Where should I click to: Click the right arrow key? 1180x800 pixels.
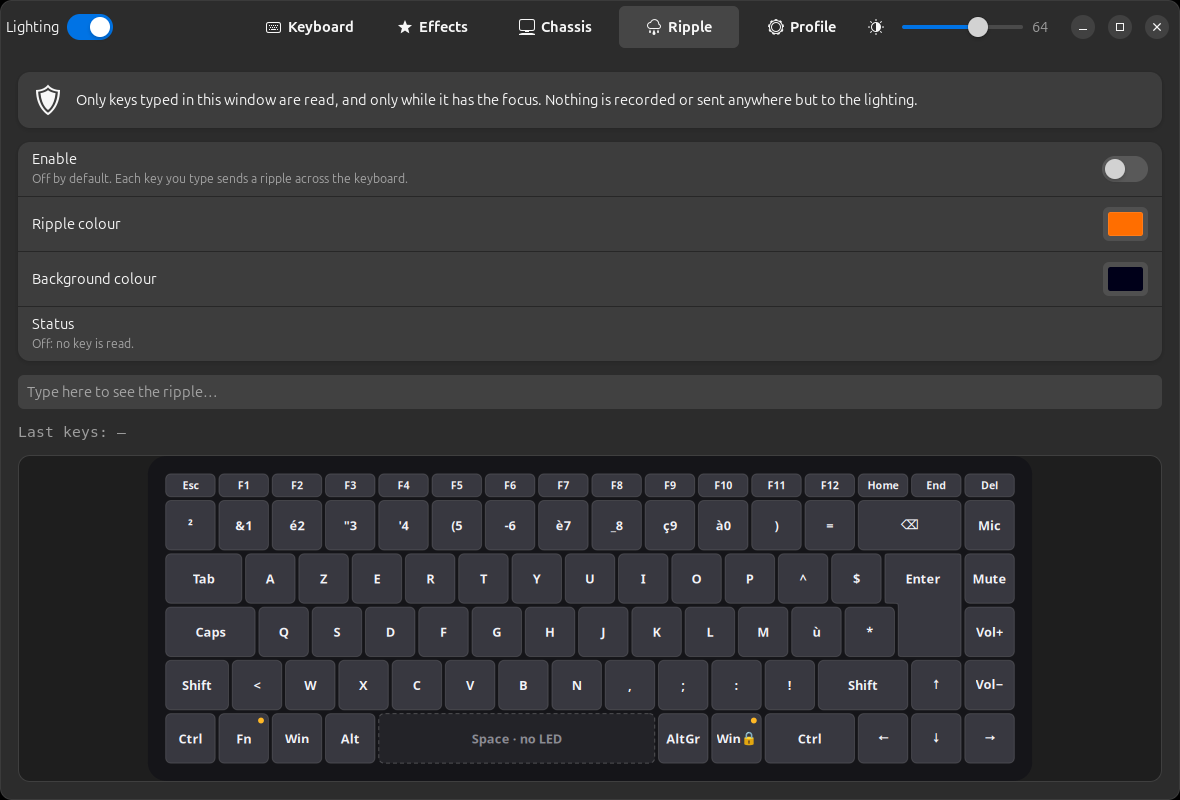(989, 738)
